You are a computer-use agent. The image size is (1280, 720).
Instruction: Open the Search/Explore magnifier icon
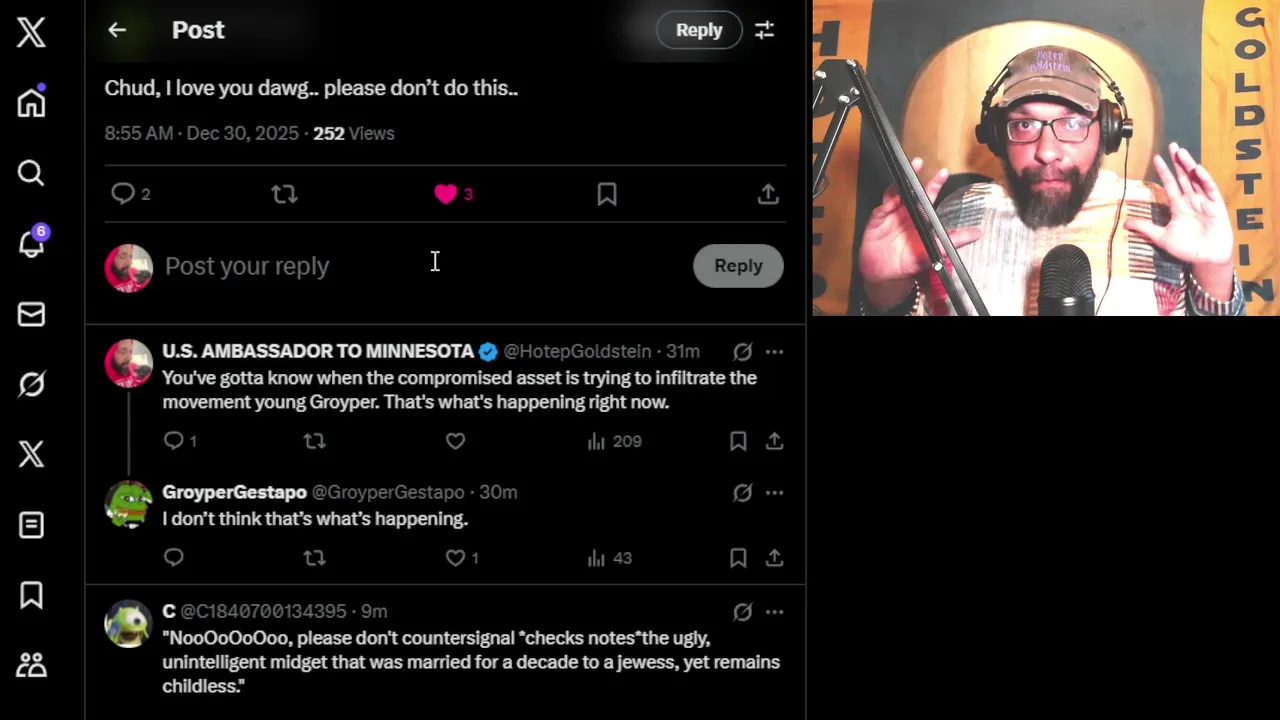point(31,173)
